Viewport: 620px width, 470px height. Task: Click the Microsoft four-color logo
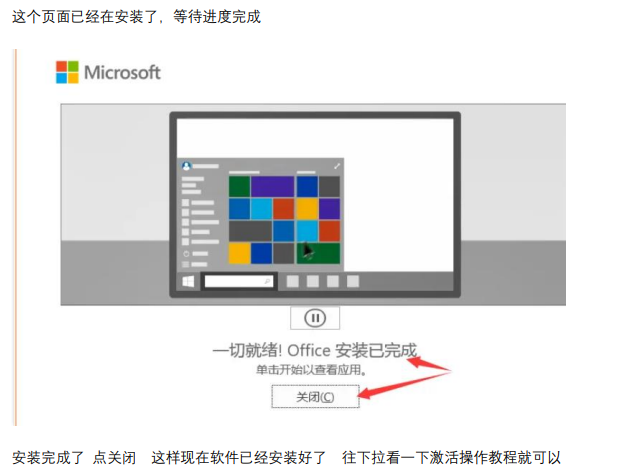click(x=67, y=72)
